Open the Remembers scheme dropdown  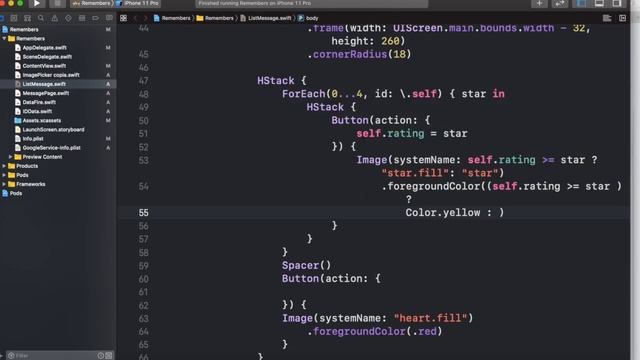(91, 3)
